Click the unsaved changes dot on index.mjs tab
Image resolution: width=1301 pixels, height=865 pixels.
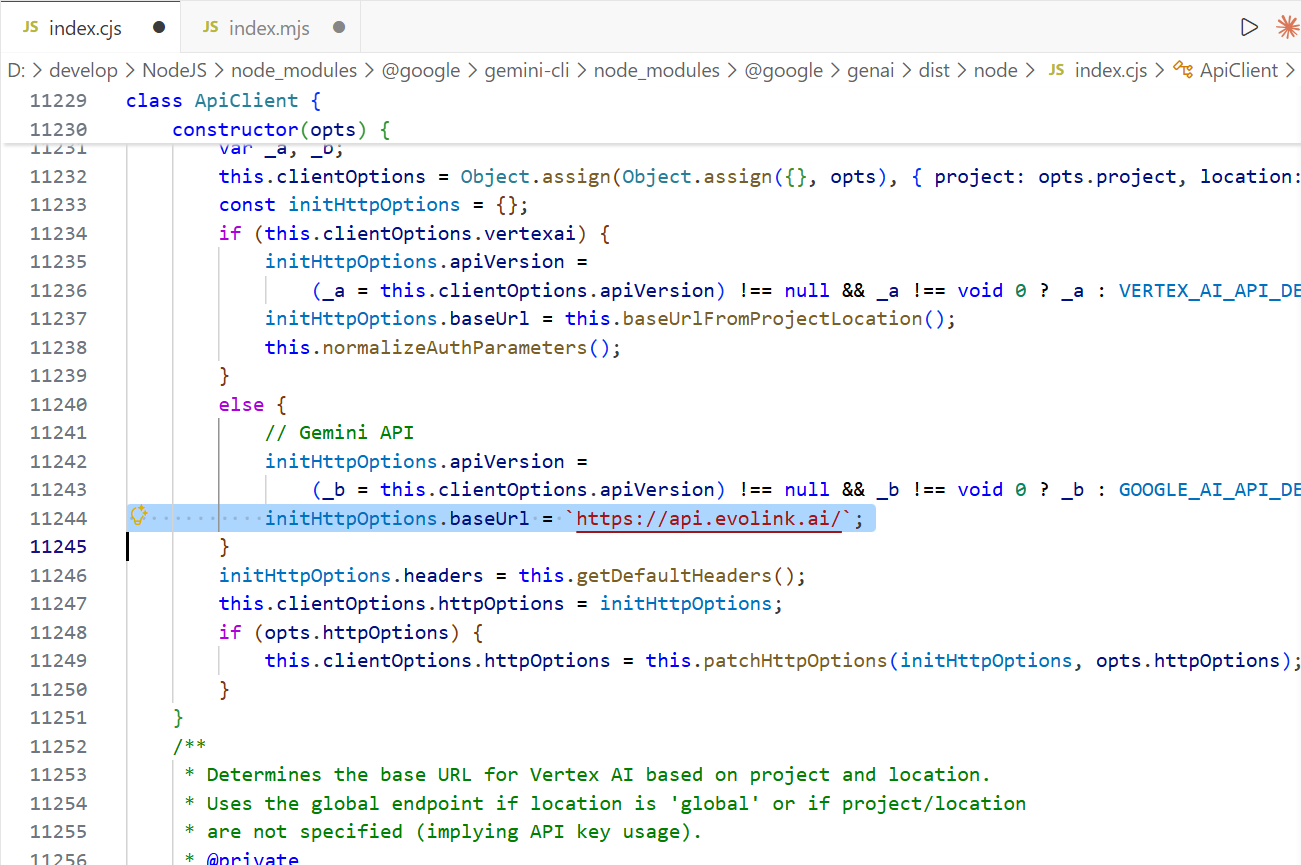click(x=339, y=26)
